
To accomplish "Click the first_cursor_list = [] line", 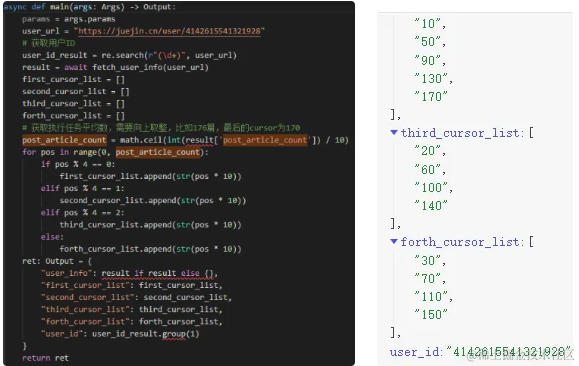I will click(73, 79).
